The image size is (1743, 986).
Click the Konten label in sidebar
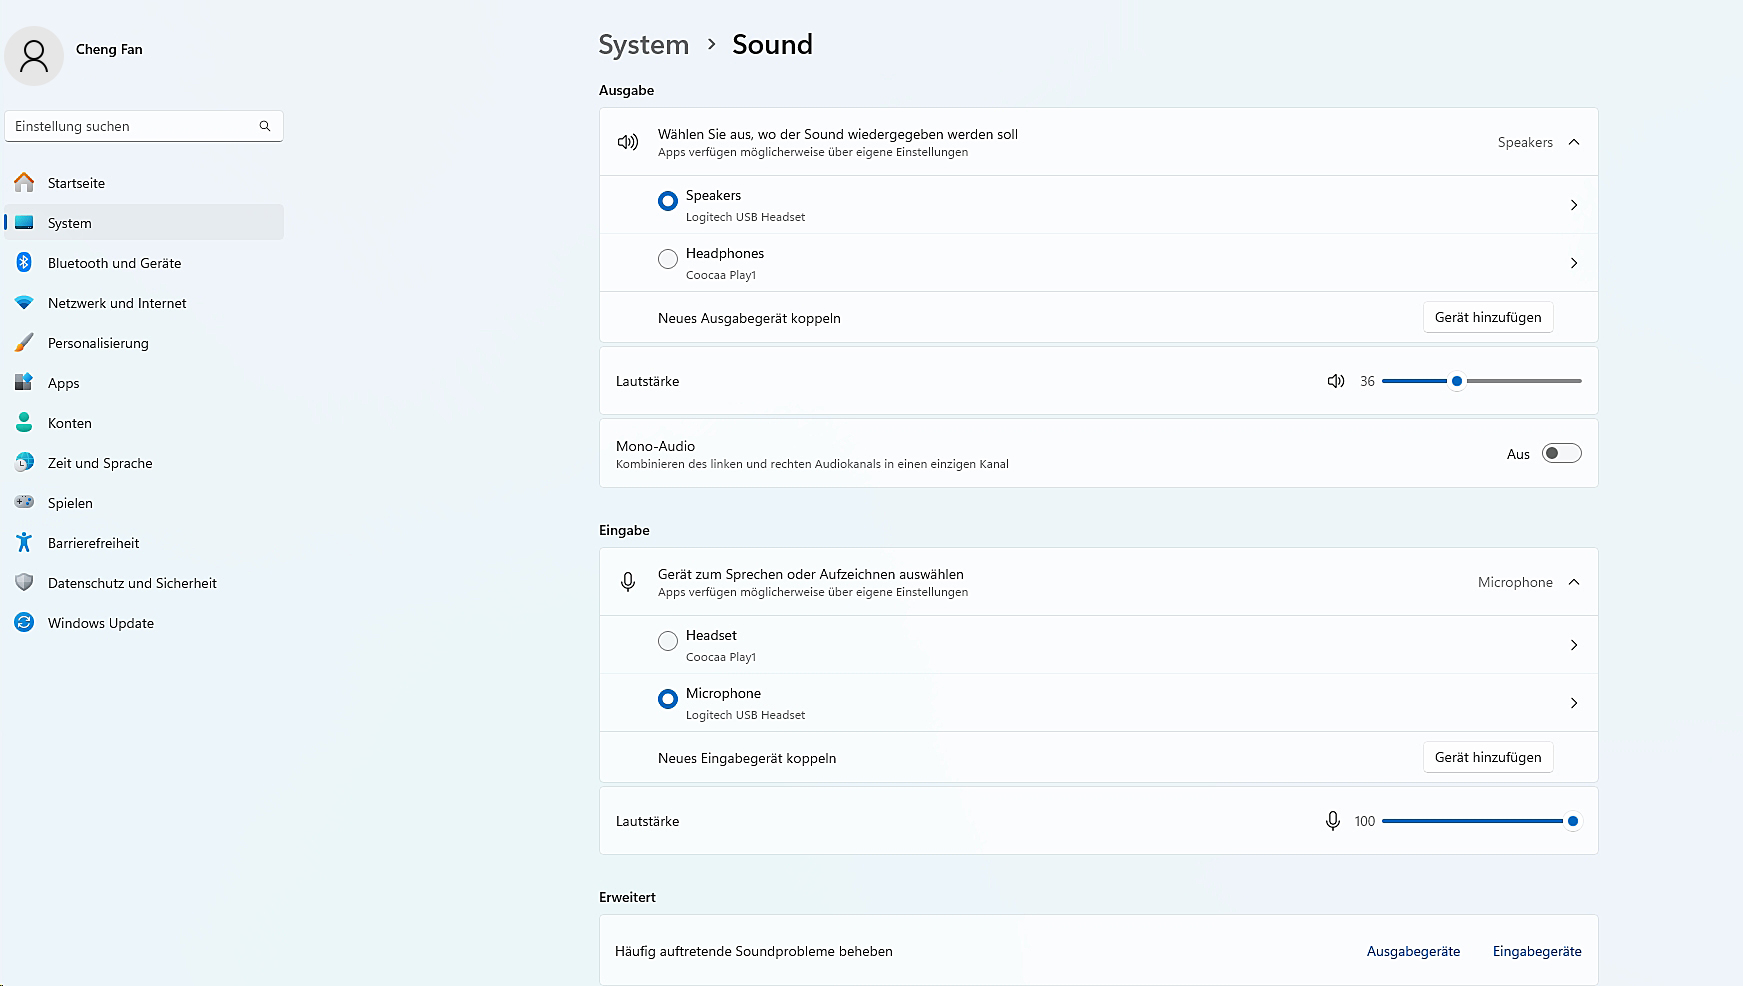tap(70, 423)
